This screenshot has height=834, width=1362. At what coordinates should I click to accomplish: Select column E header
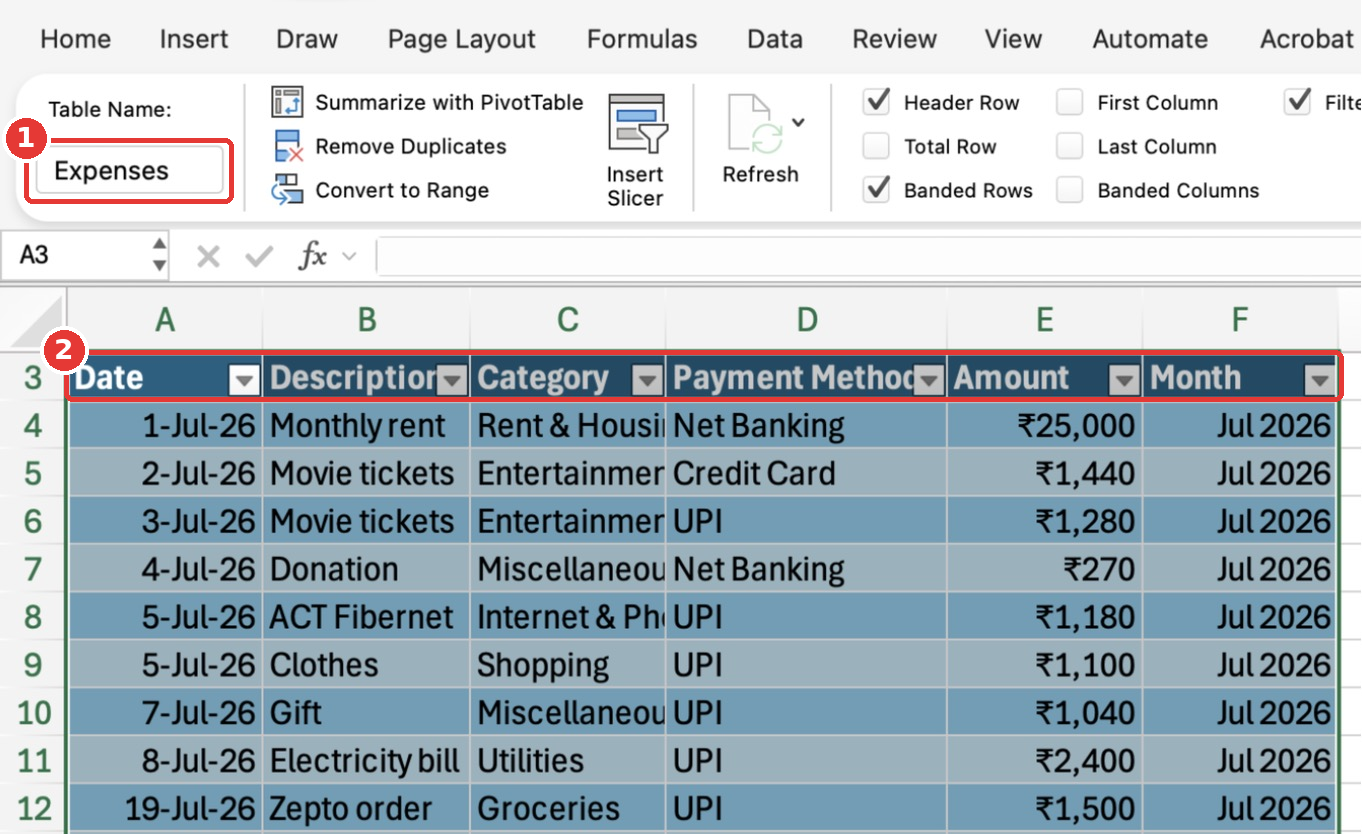pos(1045,320)
